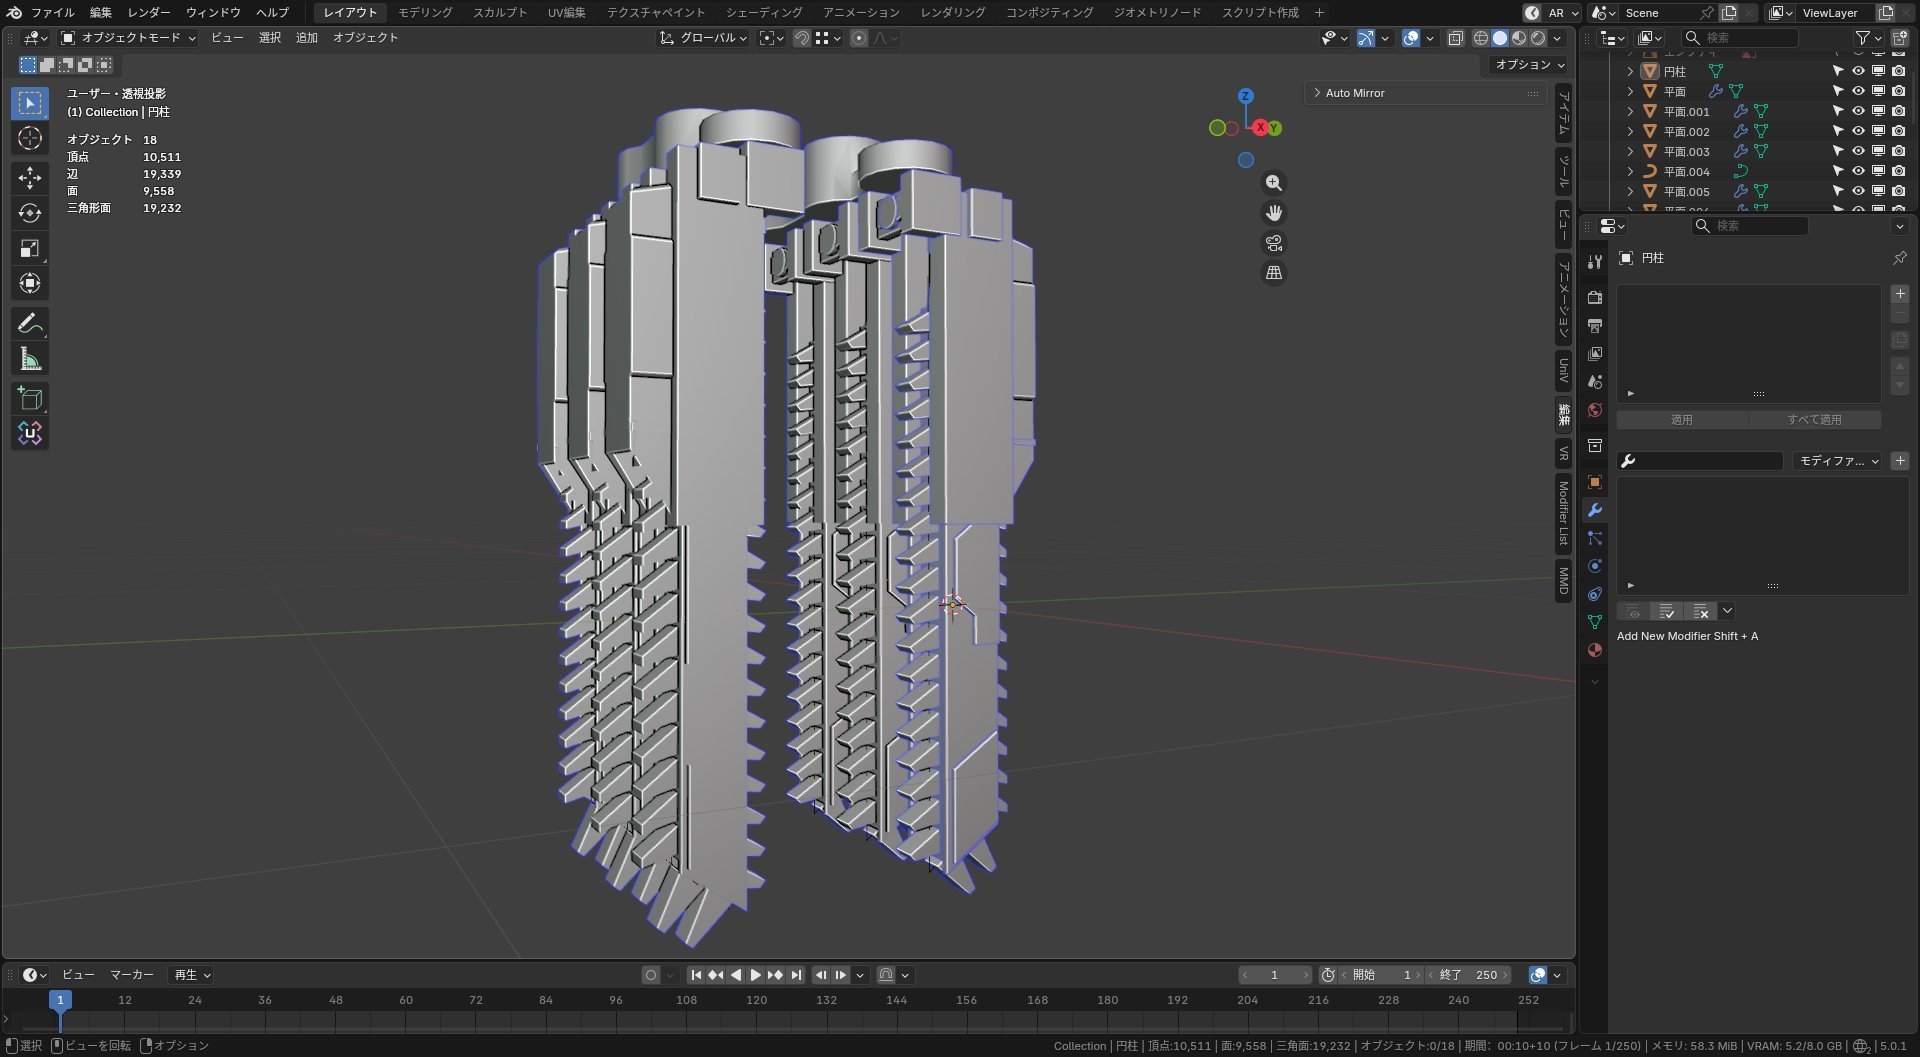Switch to orthographic grid view icon

click(1273, 273)
